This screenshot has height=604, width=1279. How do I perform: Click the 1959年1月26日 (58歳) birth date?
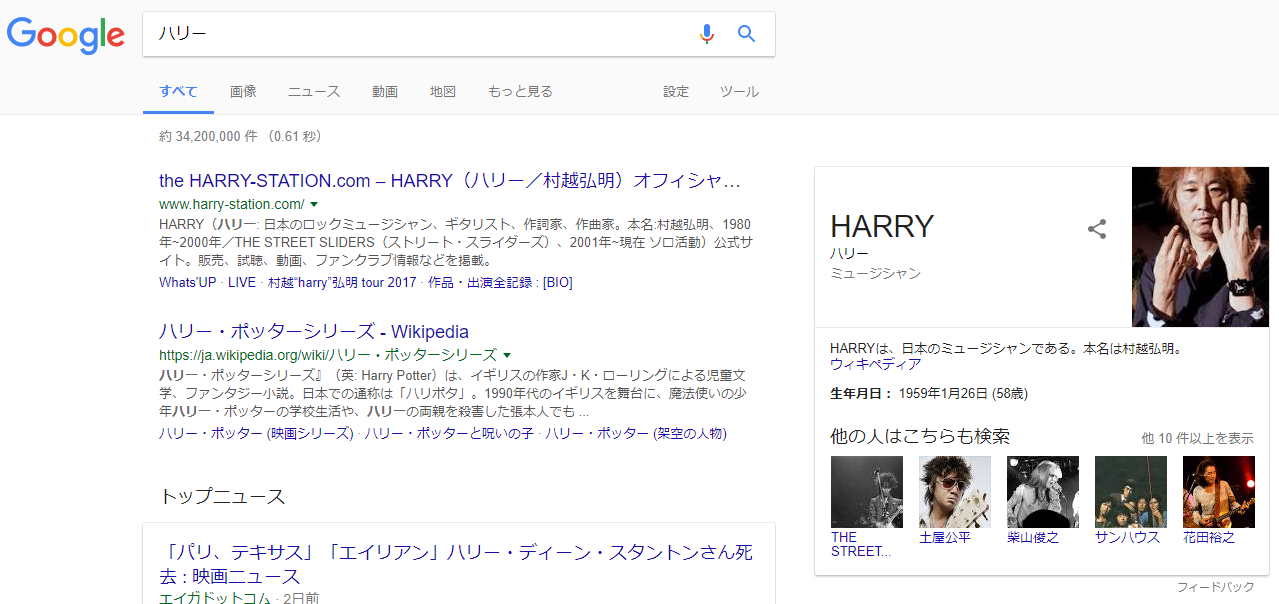(963, 393)
